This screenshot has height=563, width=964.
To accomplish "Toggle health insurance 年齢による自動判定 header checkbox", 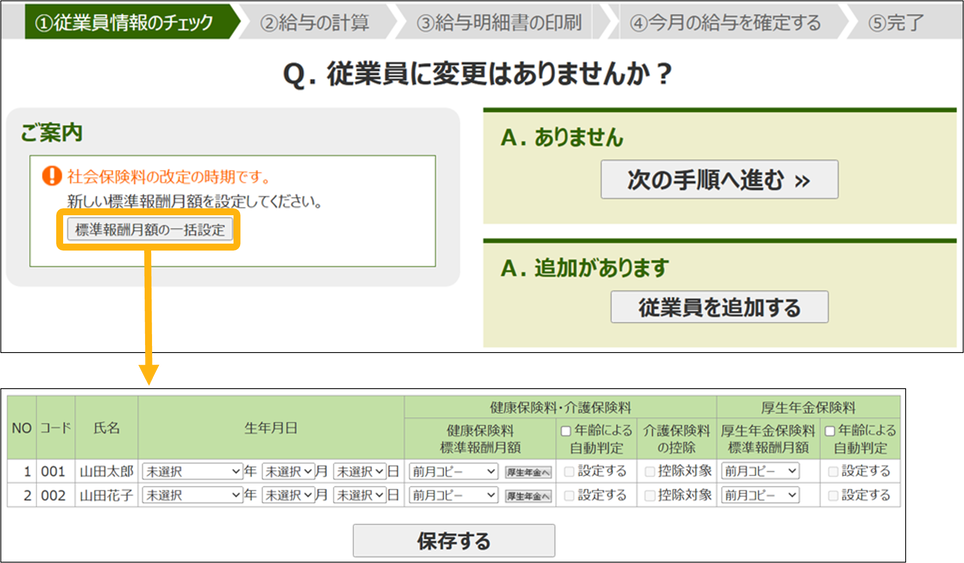I will pyautogui.click(x=567, y=431).
